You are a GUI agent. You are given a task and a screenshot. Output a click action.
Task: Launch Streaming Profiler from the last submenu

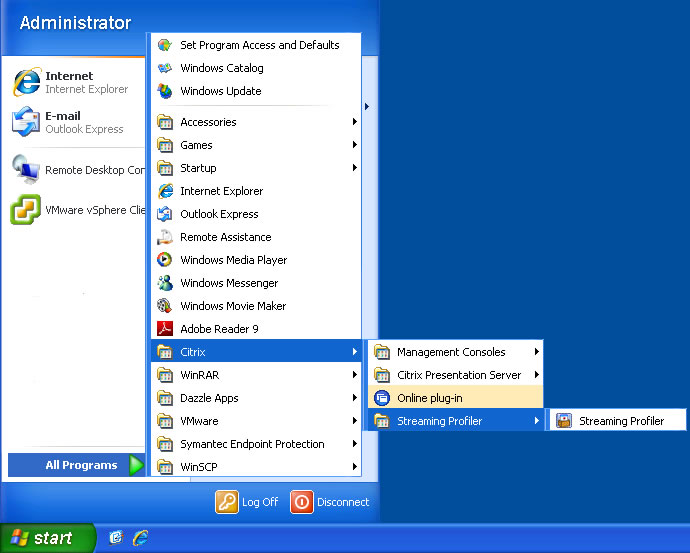pyautogui.click(x=616, y=421)
